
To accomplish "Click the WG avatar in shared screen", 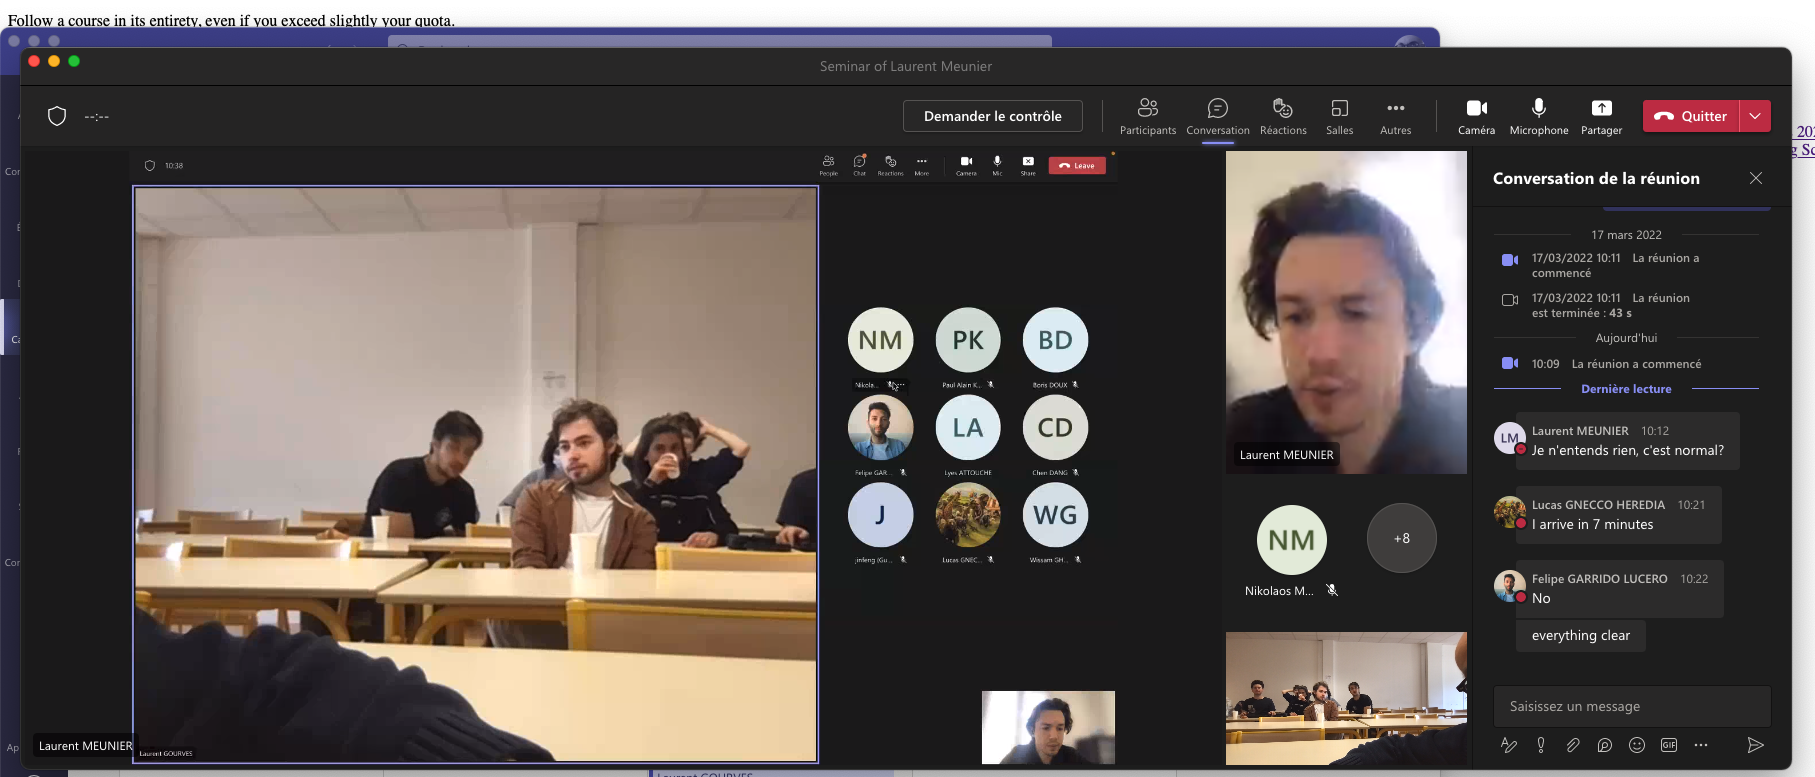I will [x=1055, y=515].
